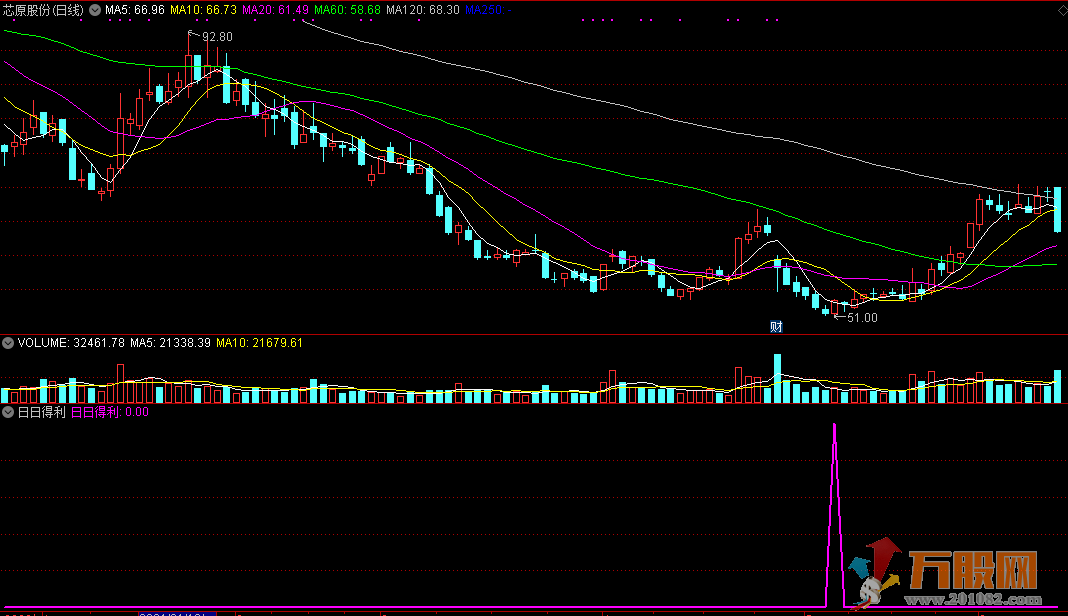Click the magenta 日日得利: 0.00 value
This screenshot has height=616, width=1068.
pyautogui.click(x=110, y=412)
